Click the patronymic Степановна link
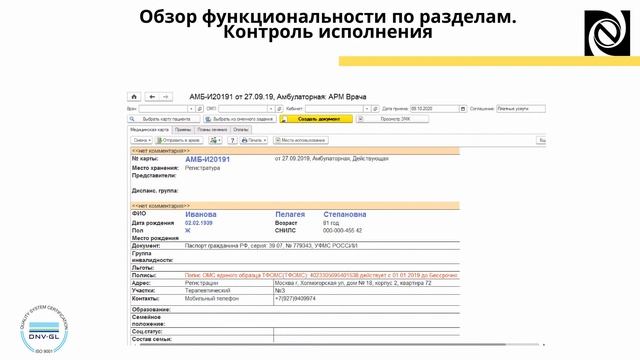Screen dimensions: 640x360 tap(344, 215)
